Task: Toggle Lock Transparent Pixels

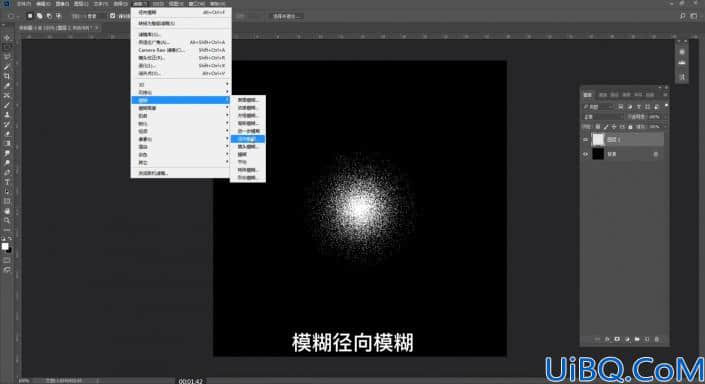Action: pos(598,127)
